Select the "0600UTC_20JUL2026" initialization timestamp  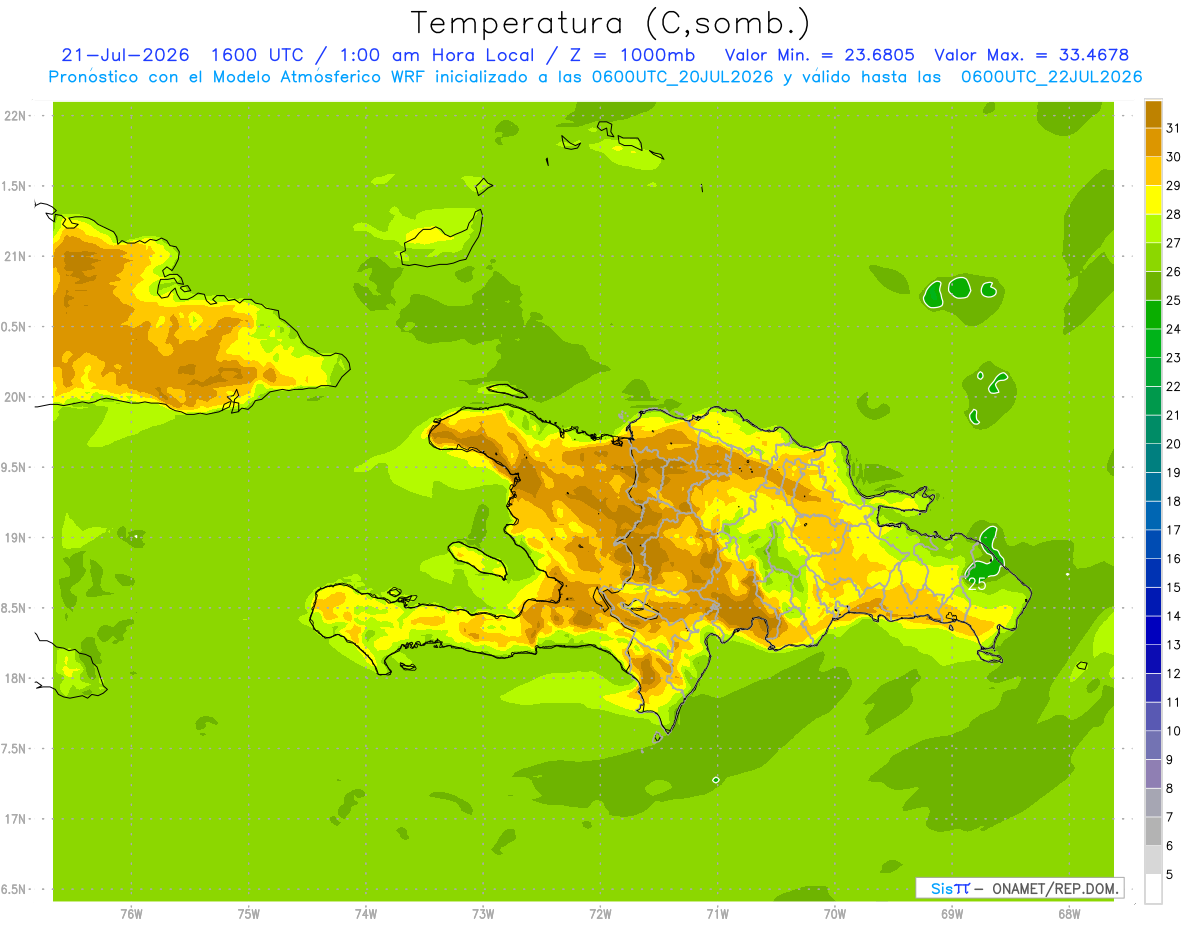coord(681,77)
